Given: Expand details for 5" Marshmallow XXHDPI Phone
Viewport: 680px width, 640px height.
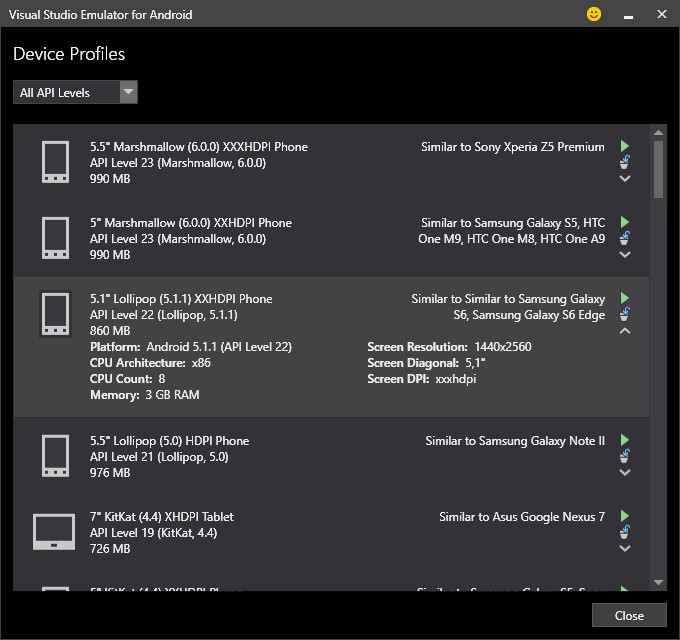Looking at the screenshot, I should (x=624, y=255).
